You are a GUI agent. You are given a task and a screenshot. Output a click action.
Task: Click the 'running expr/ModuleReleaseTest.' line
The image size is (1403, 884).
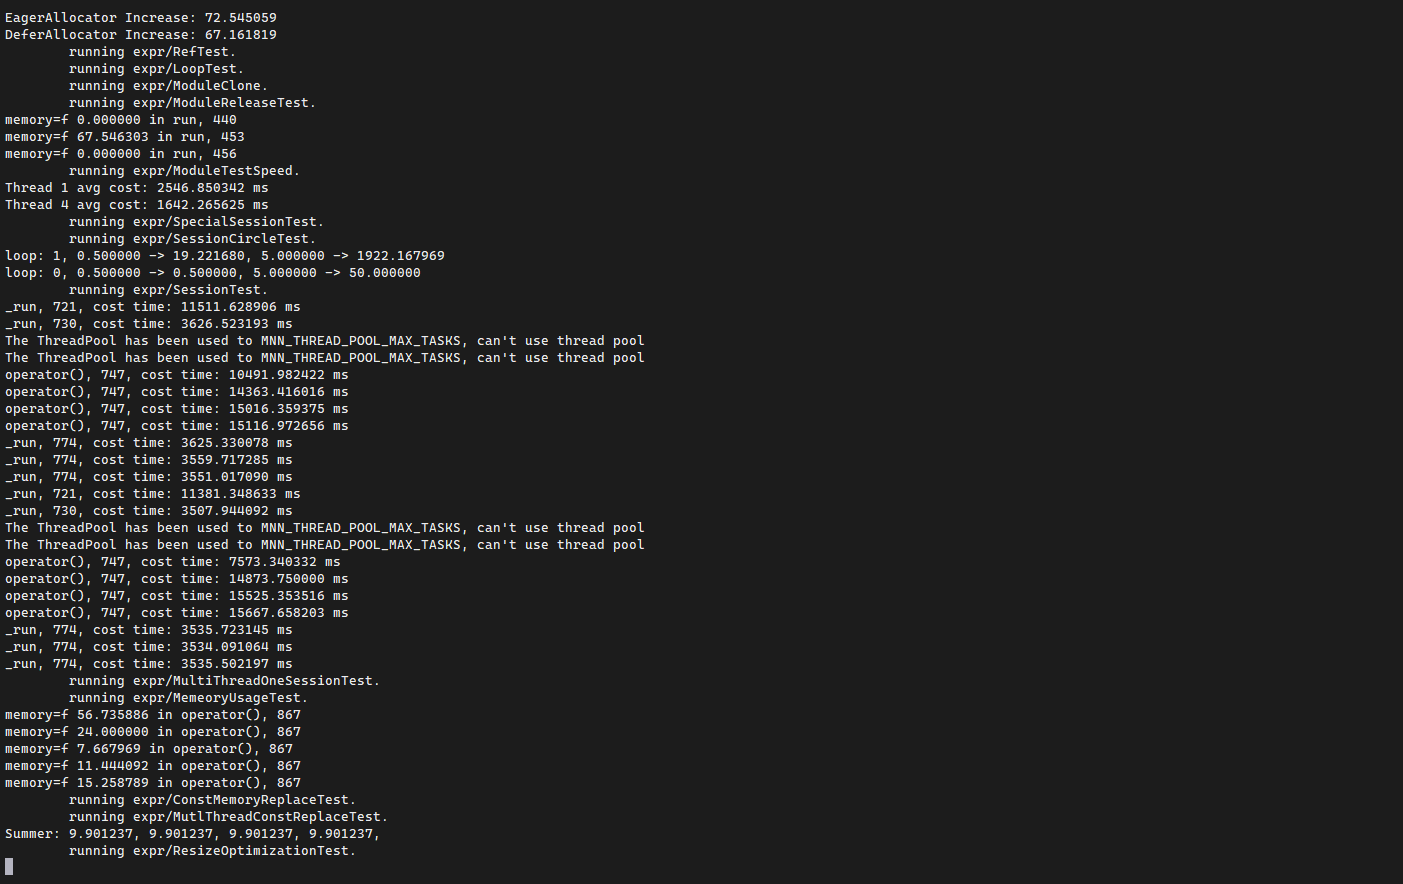pyautogui.click(x=192, y=103)
